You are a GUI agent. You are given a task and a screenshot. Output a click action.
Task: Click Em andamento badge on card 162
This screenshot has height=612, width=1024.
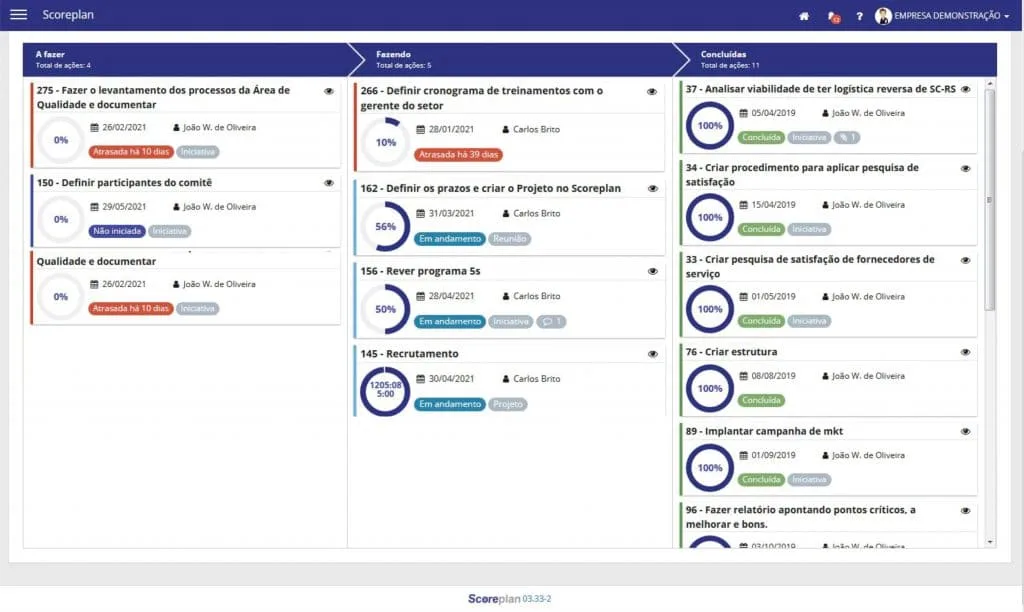pyautogui.click(x=450, y=239)
